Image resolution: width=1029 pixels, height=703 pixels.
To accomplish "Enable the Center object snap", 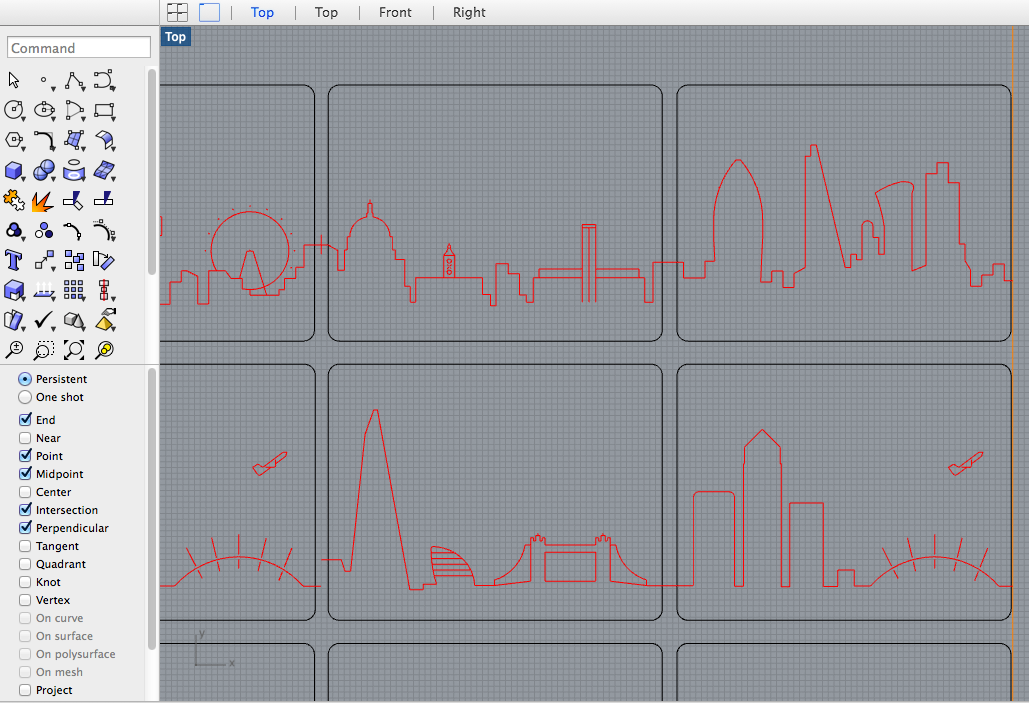I will pos(25,492).
